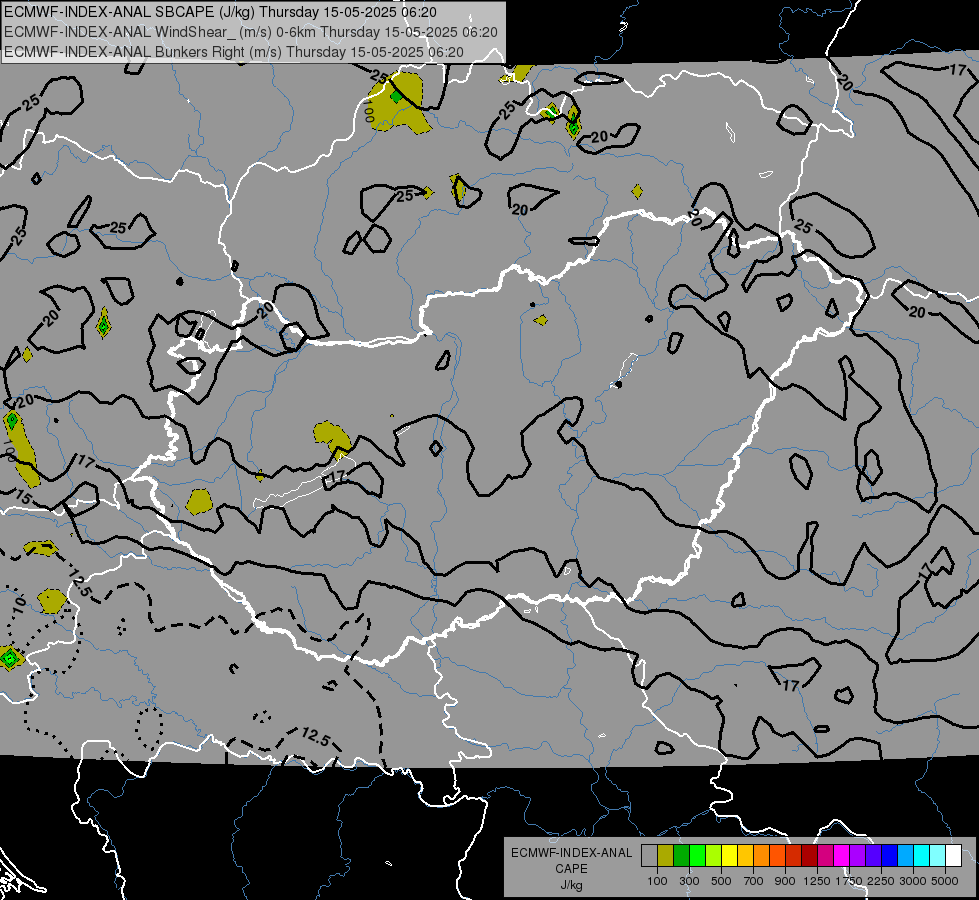Click the 15 contour label on the map
This screenshot has height=900, width=979.
tap(23, 498)
